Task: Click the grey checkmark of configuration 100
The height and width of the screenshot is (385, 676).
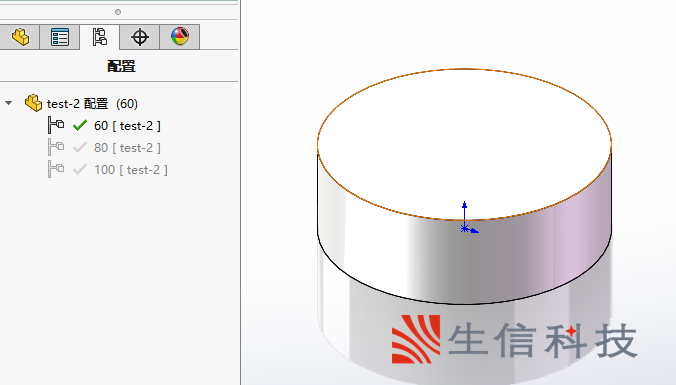Action: point(80,169)
